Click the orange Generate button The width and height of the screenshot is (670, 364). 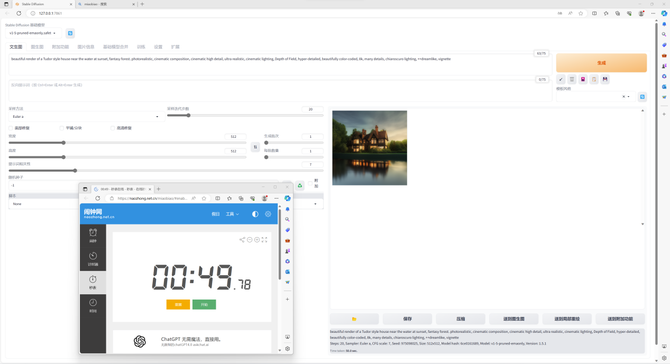coord(601,63)
